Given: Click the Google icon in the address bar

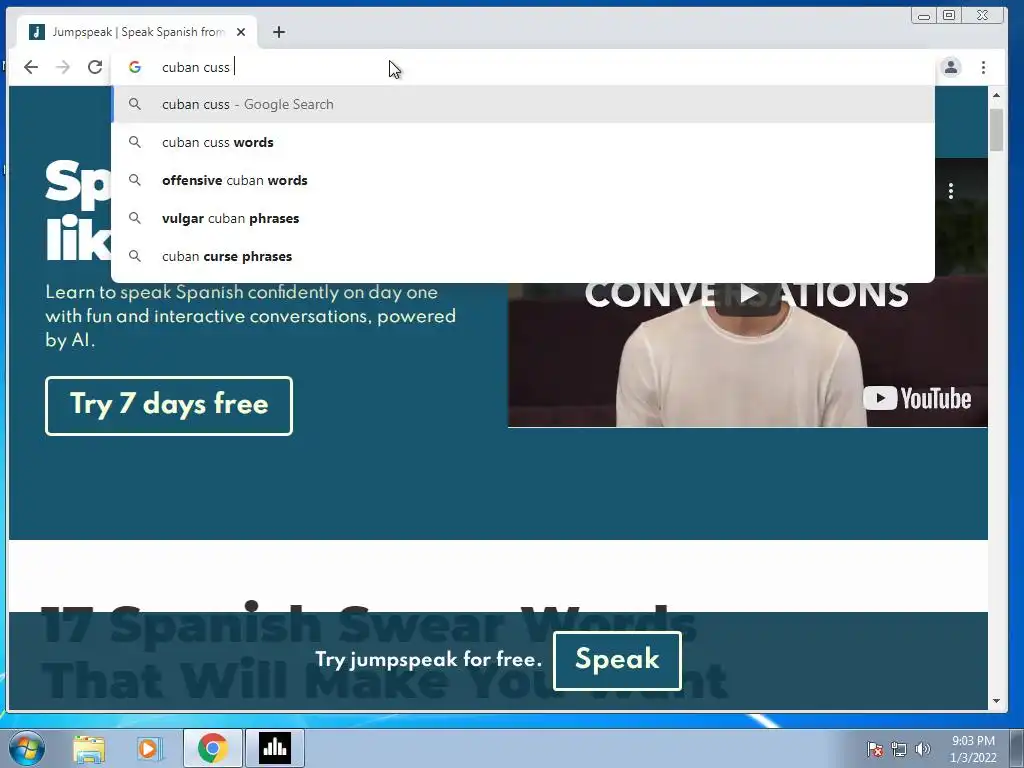Looking at the screenshot, I should 135,67.
